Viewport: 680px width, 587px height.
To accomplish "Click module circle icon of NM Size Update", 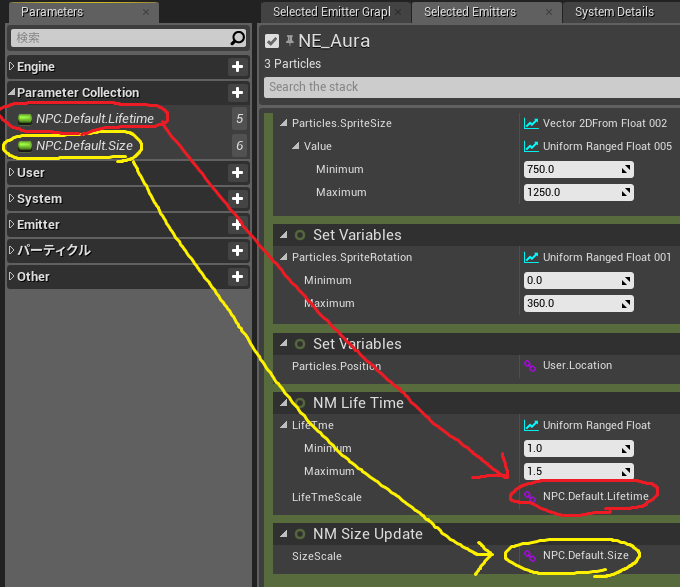I will (300, 534).
